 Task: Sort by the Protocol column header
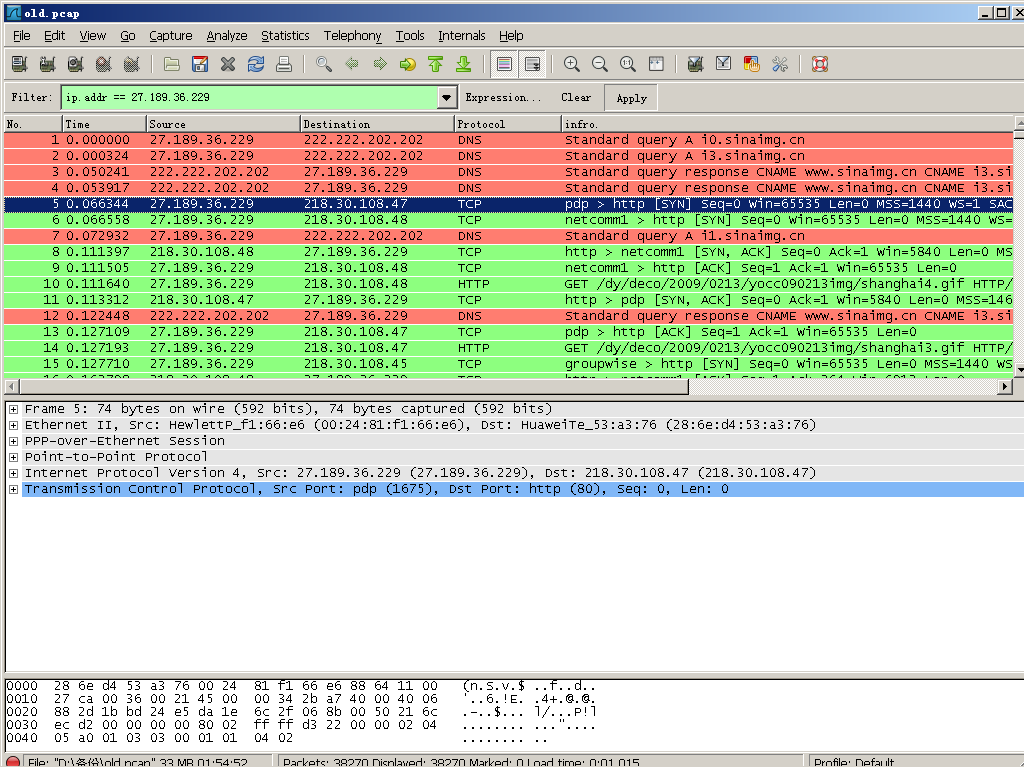click(x=507, y=123)
